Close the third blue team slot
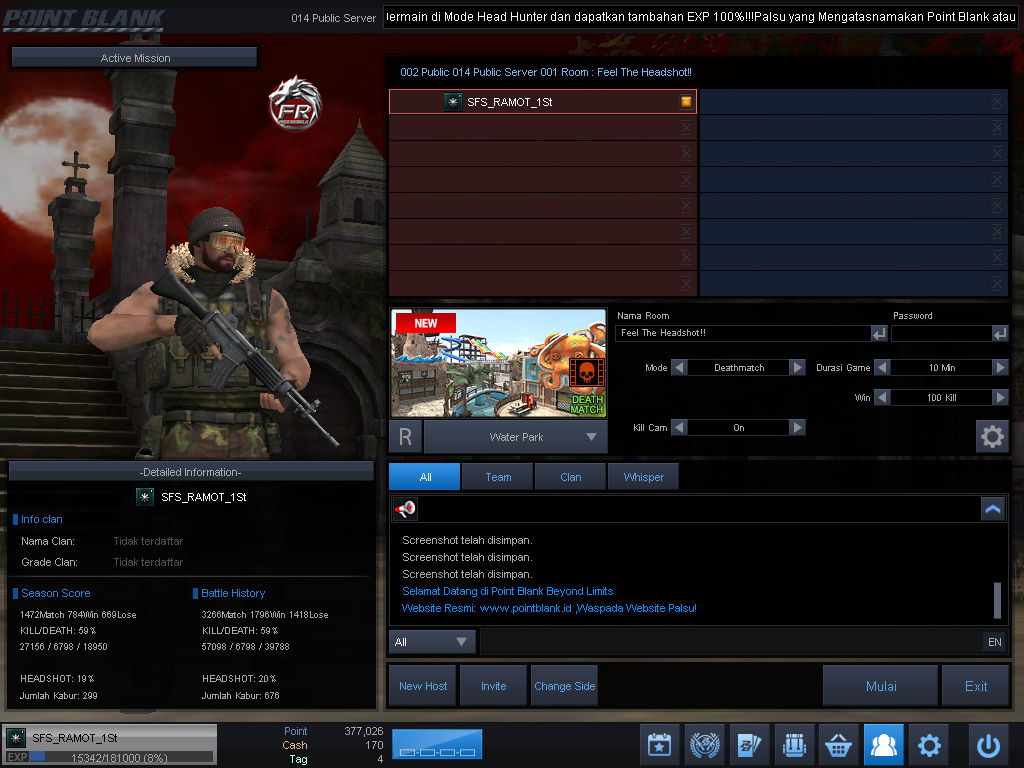 tap(997, 153)
